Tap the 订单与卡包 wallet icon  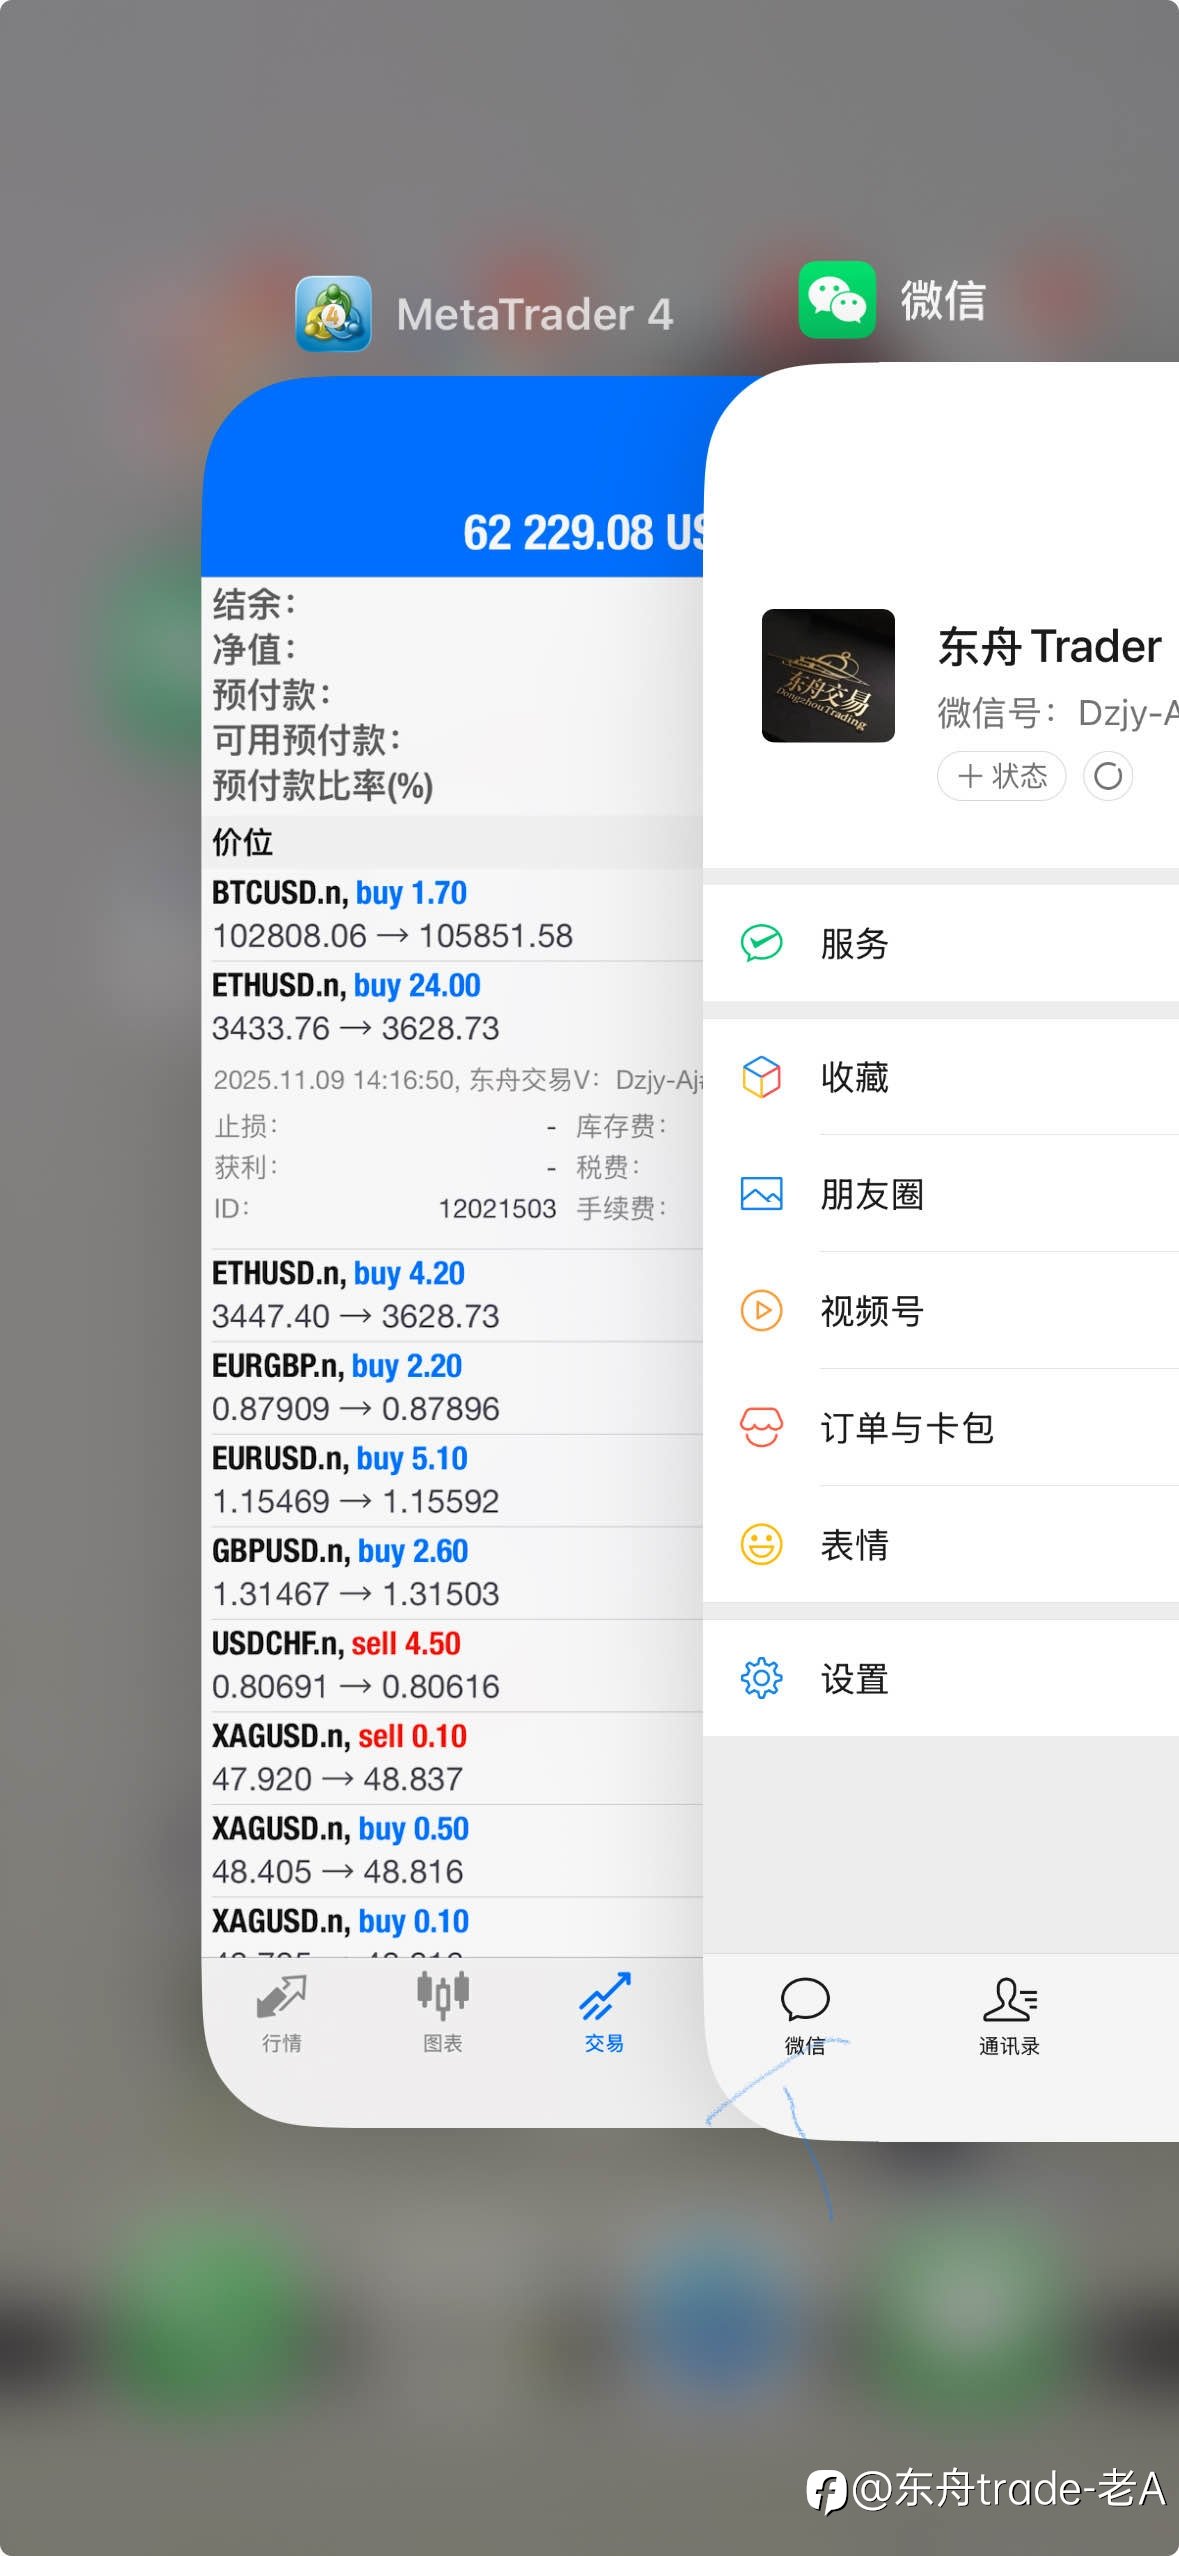(761, 1428)
